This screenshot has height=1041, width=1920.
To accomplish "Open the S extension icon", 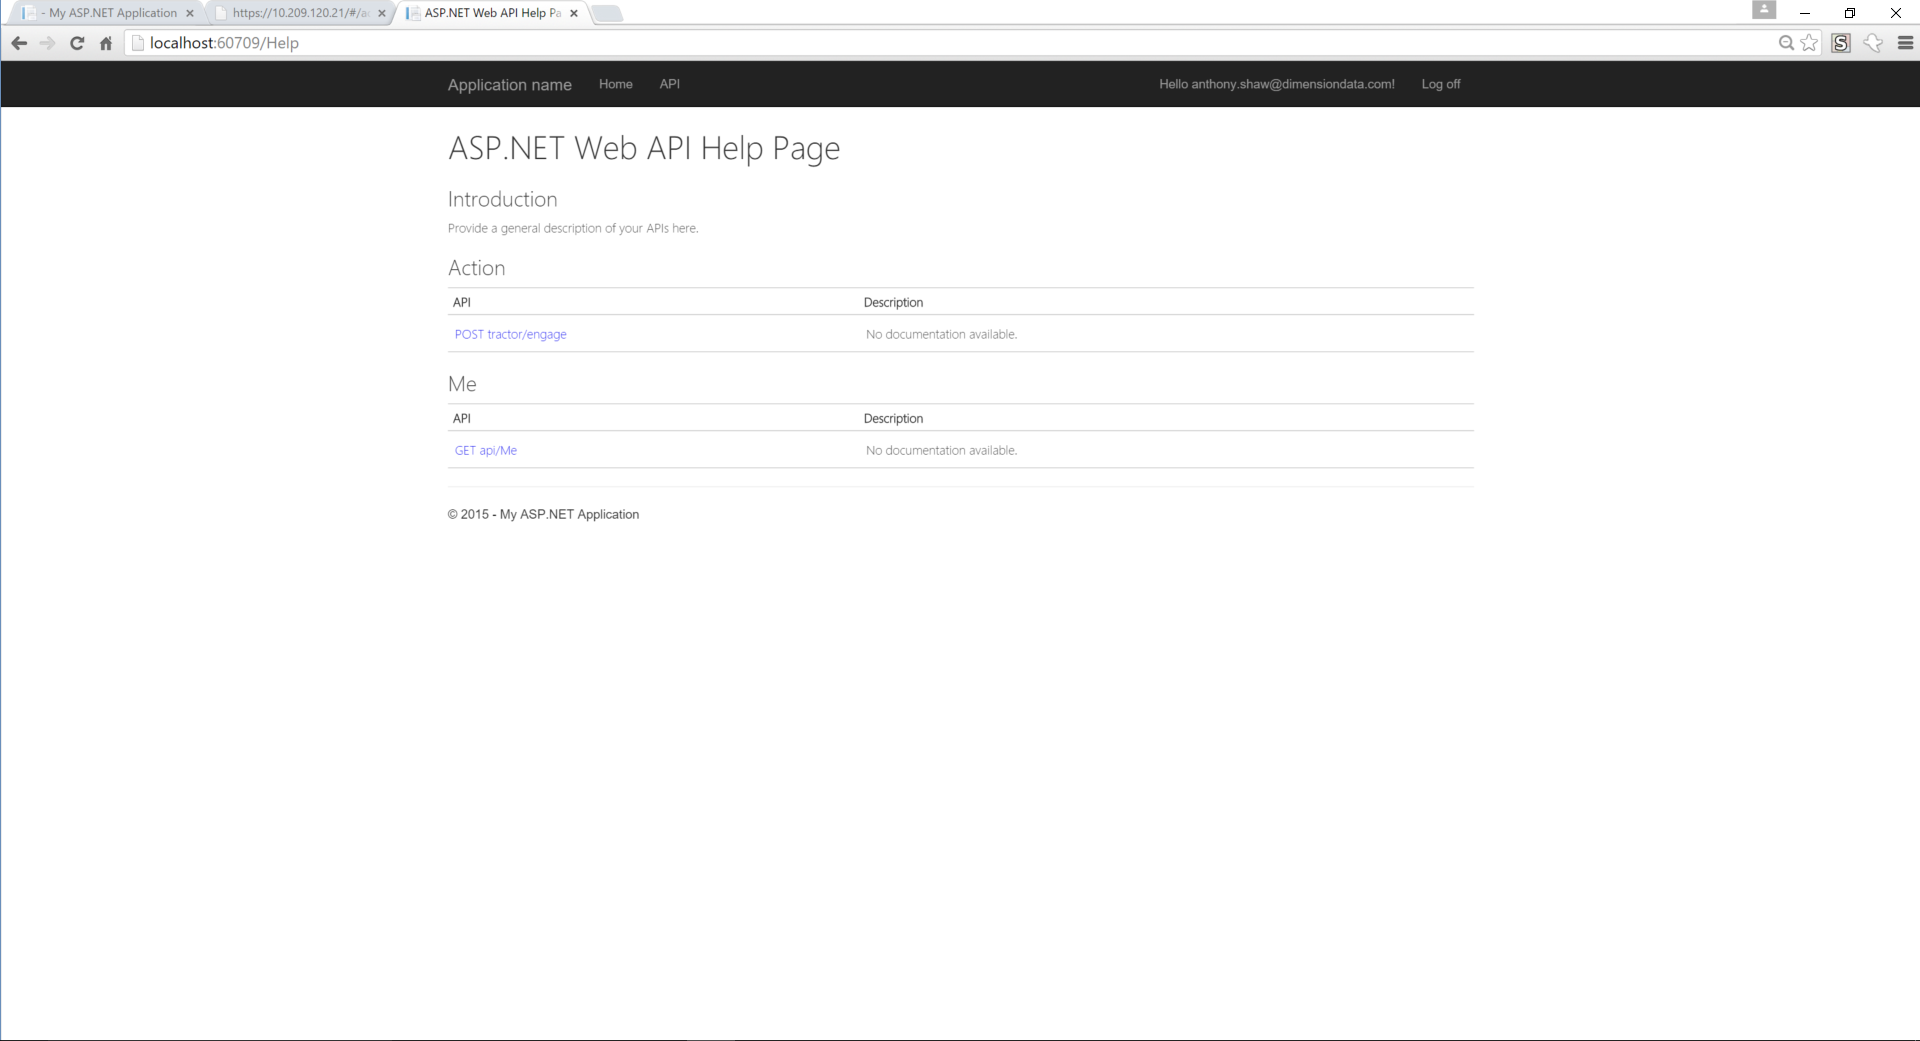I will tap(1841, 43).
